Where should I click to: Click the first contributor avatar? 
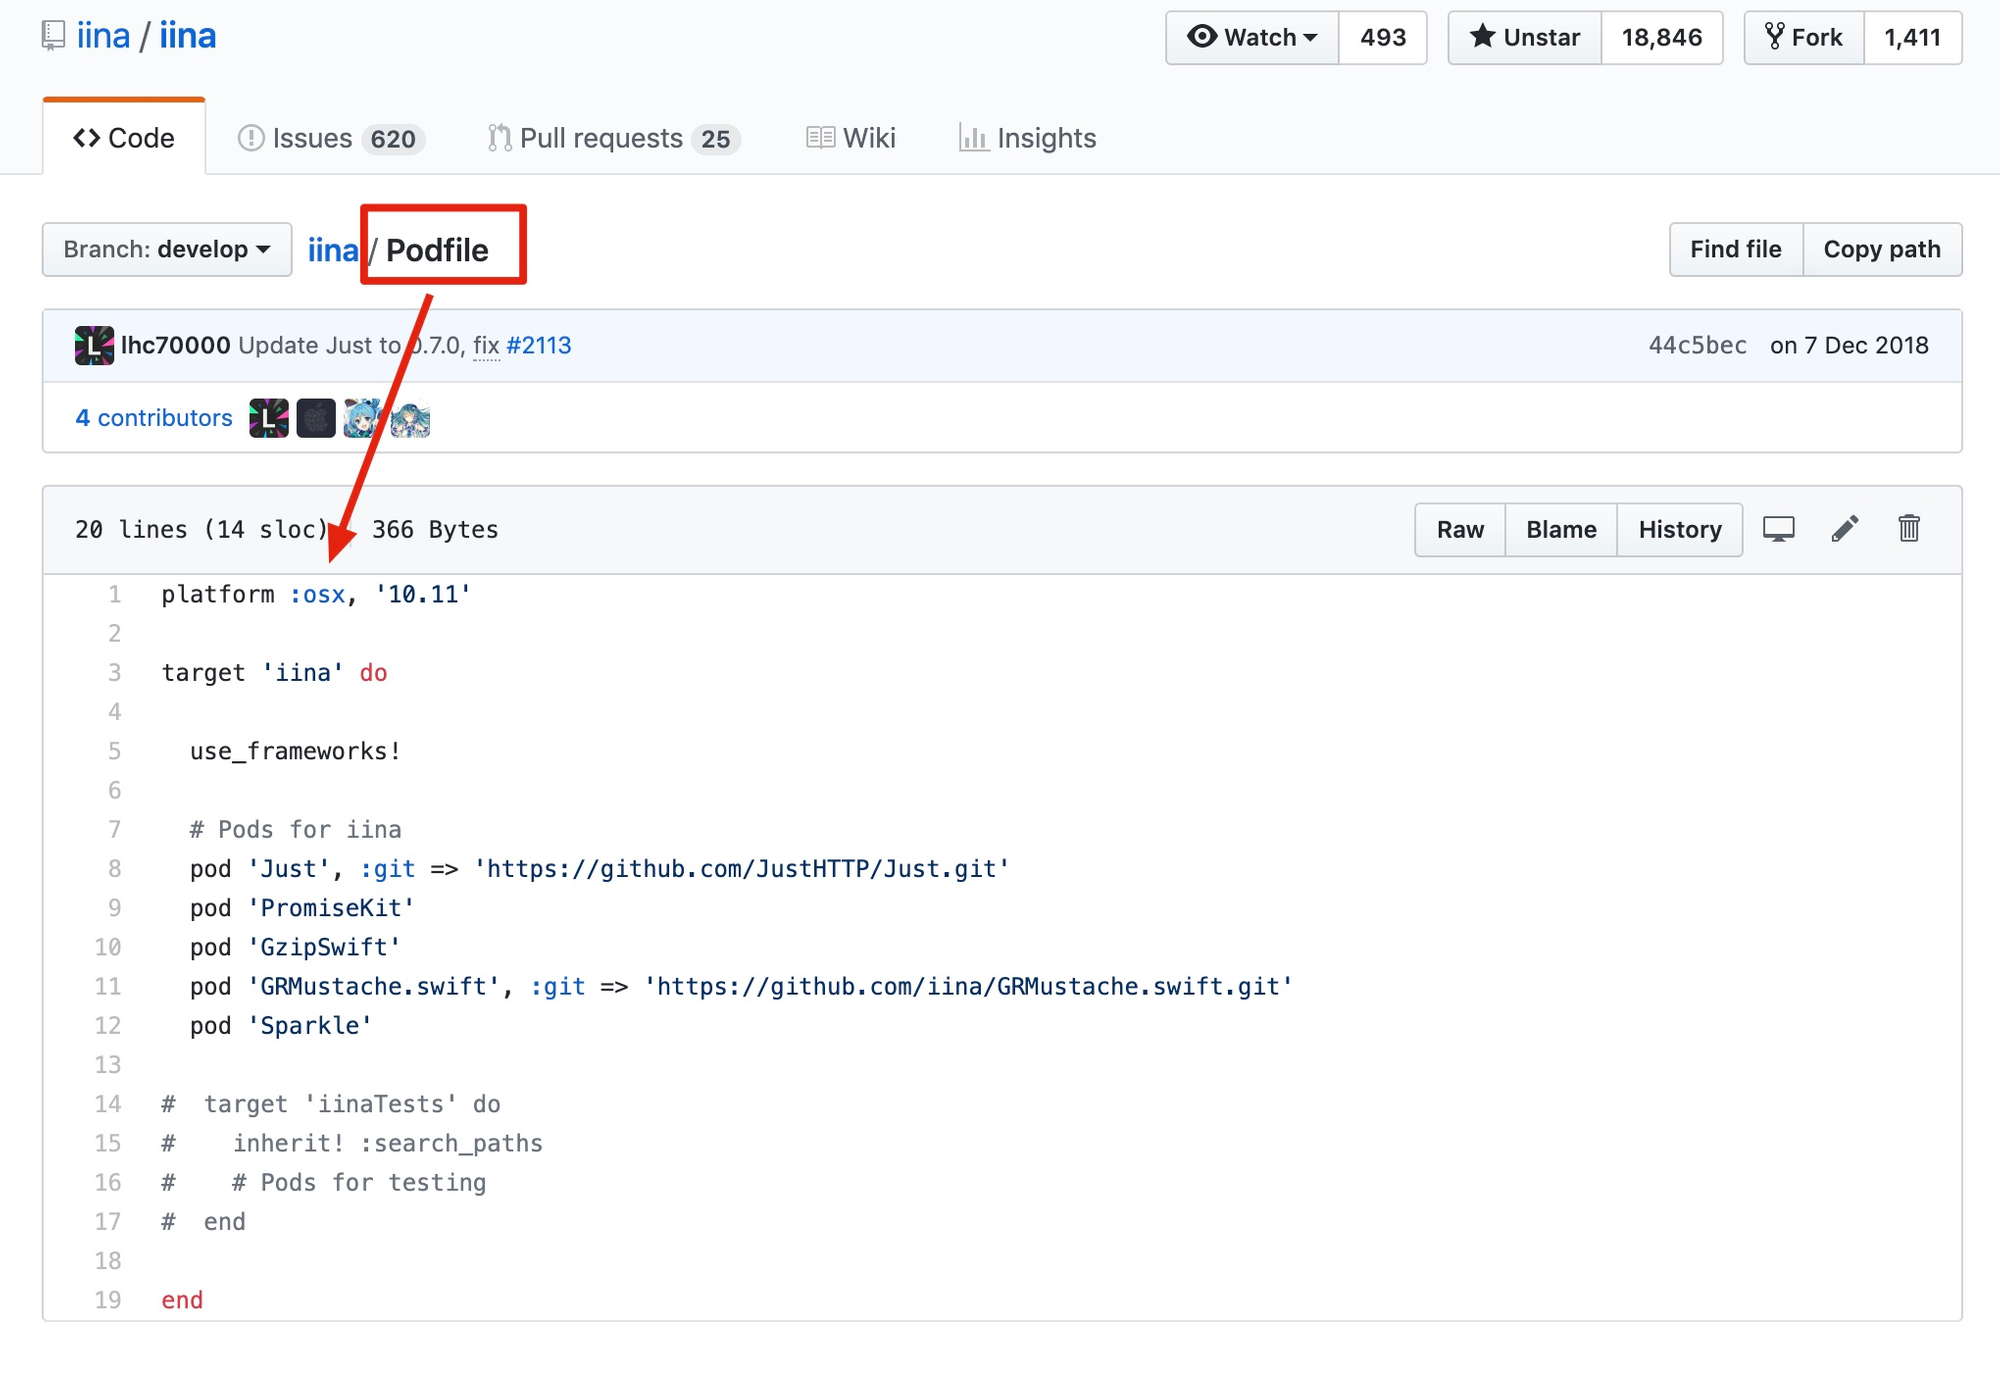click(x=268, y=418)
